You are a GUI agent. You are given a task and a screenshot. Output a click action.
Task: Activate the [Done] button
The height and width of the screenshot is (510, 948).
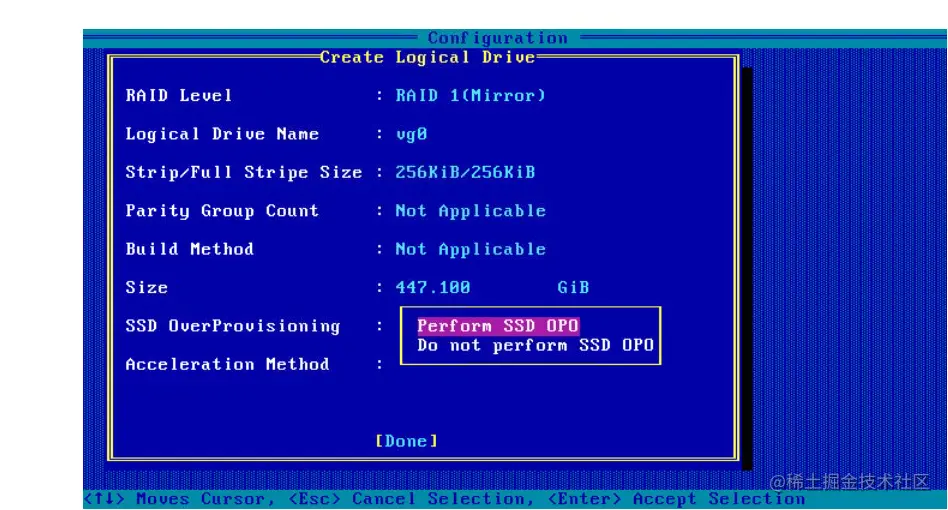coord(406,441)
